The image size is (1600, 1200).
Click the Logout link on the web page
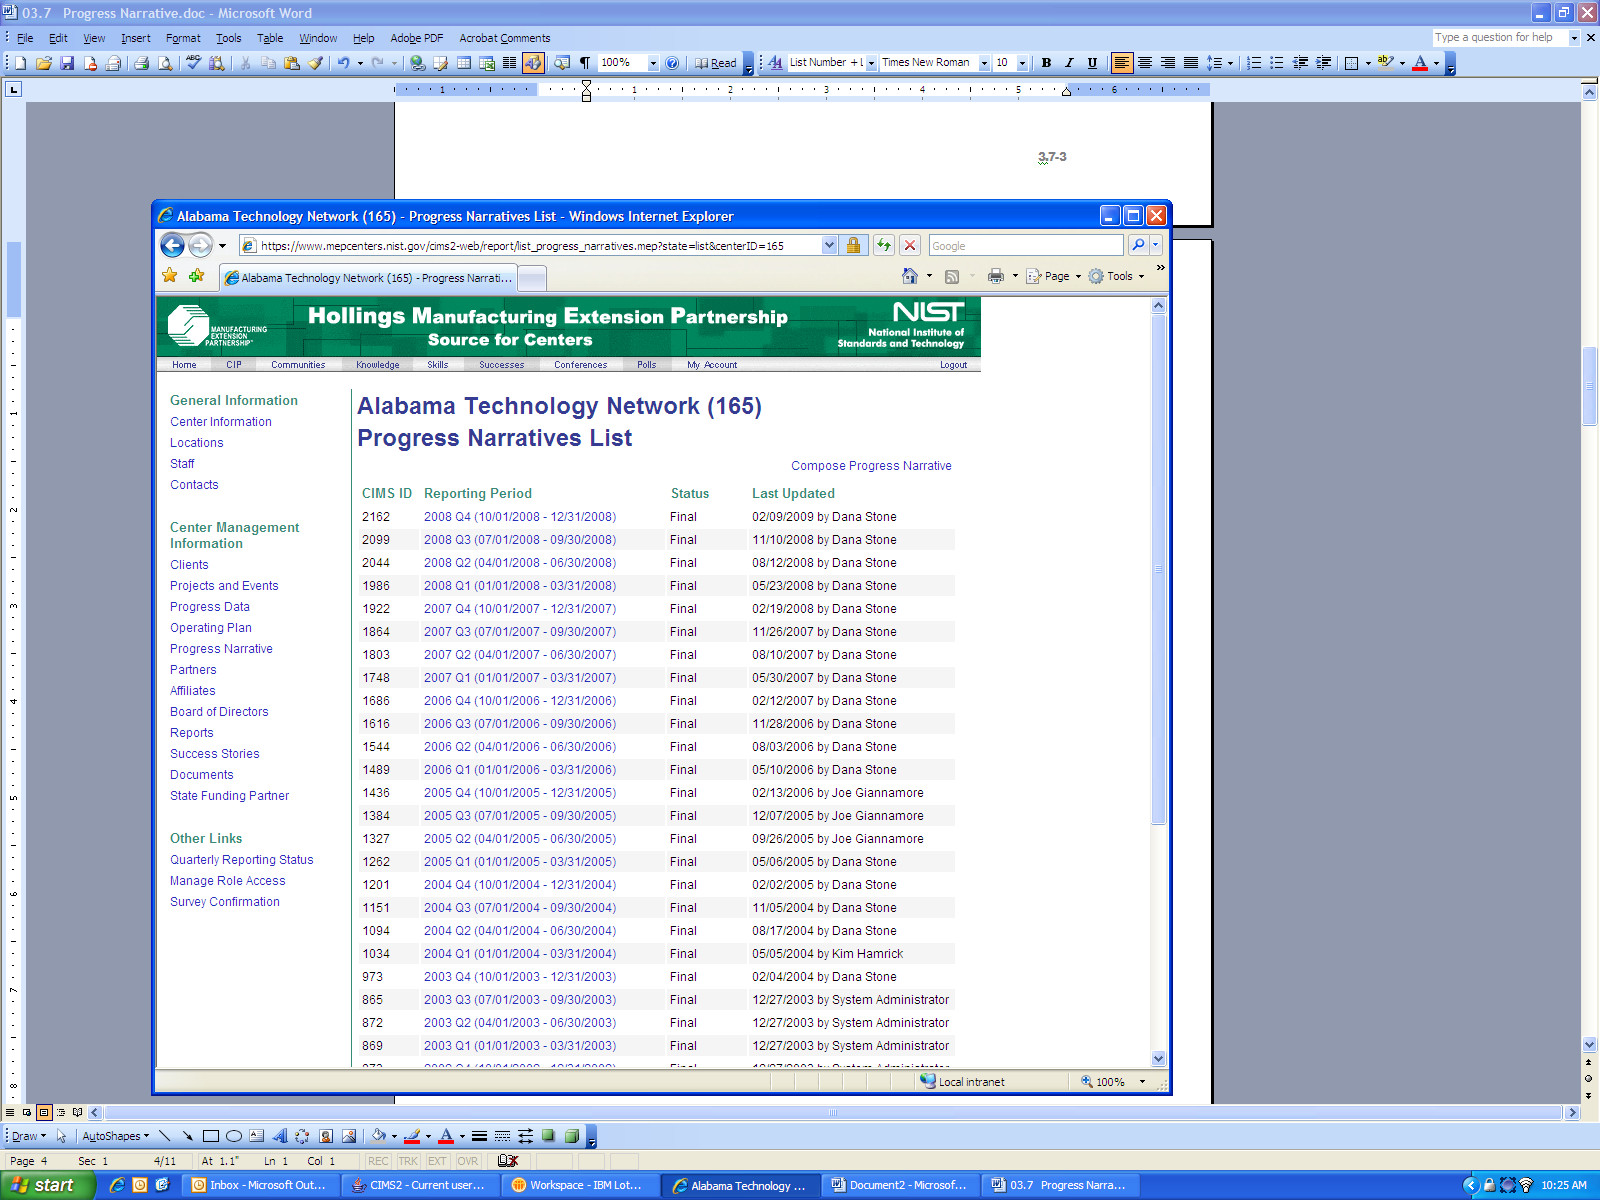953,365
